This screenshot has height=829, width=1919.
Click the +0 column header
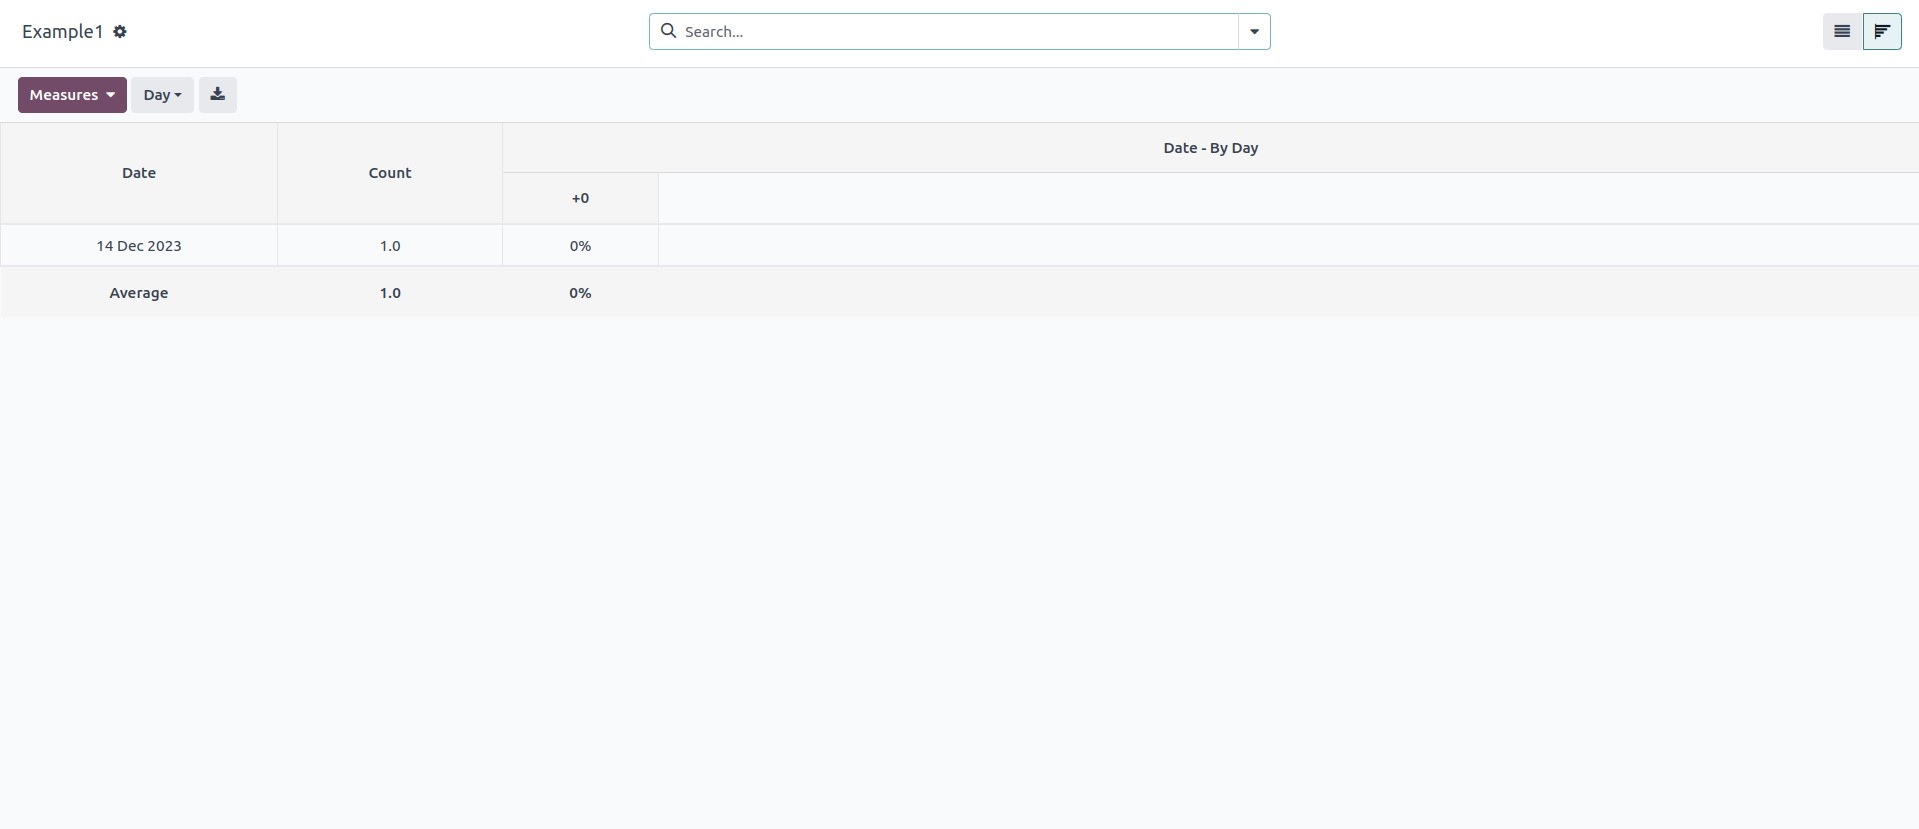point(580,198)
